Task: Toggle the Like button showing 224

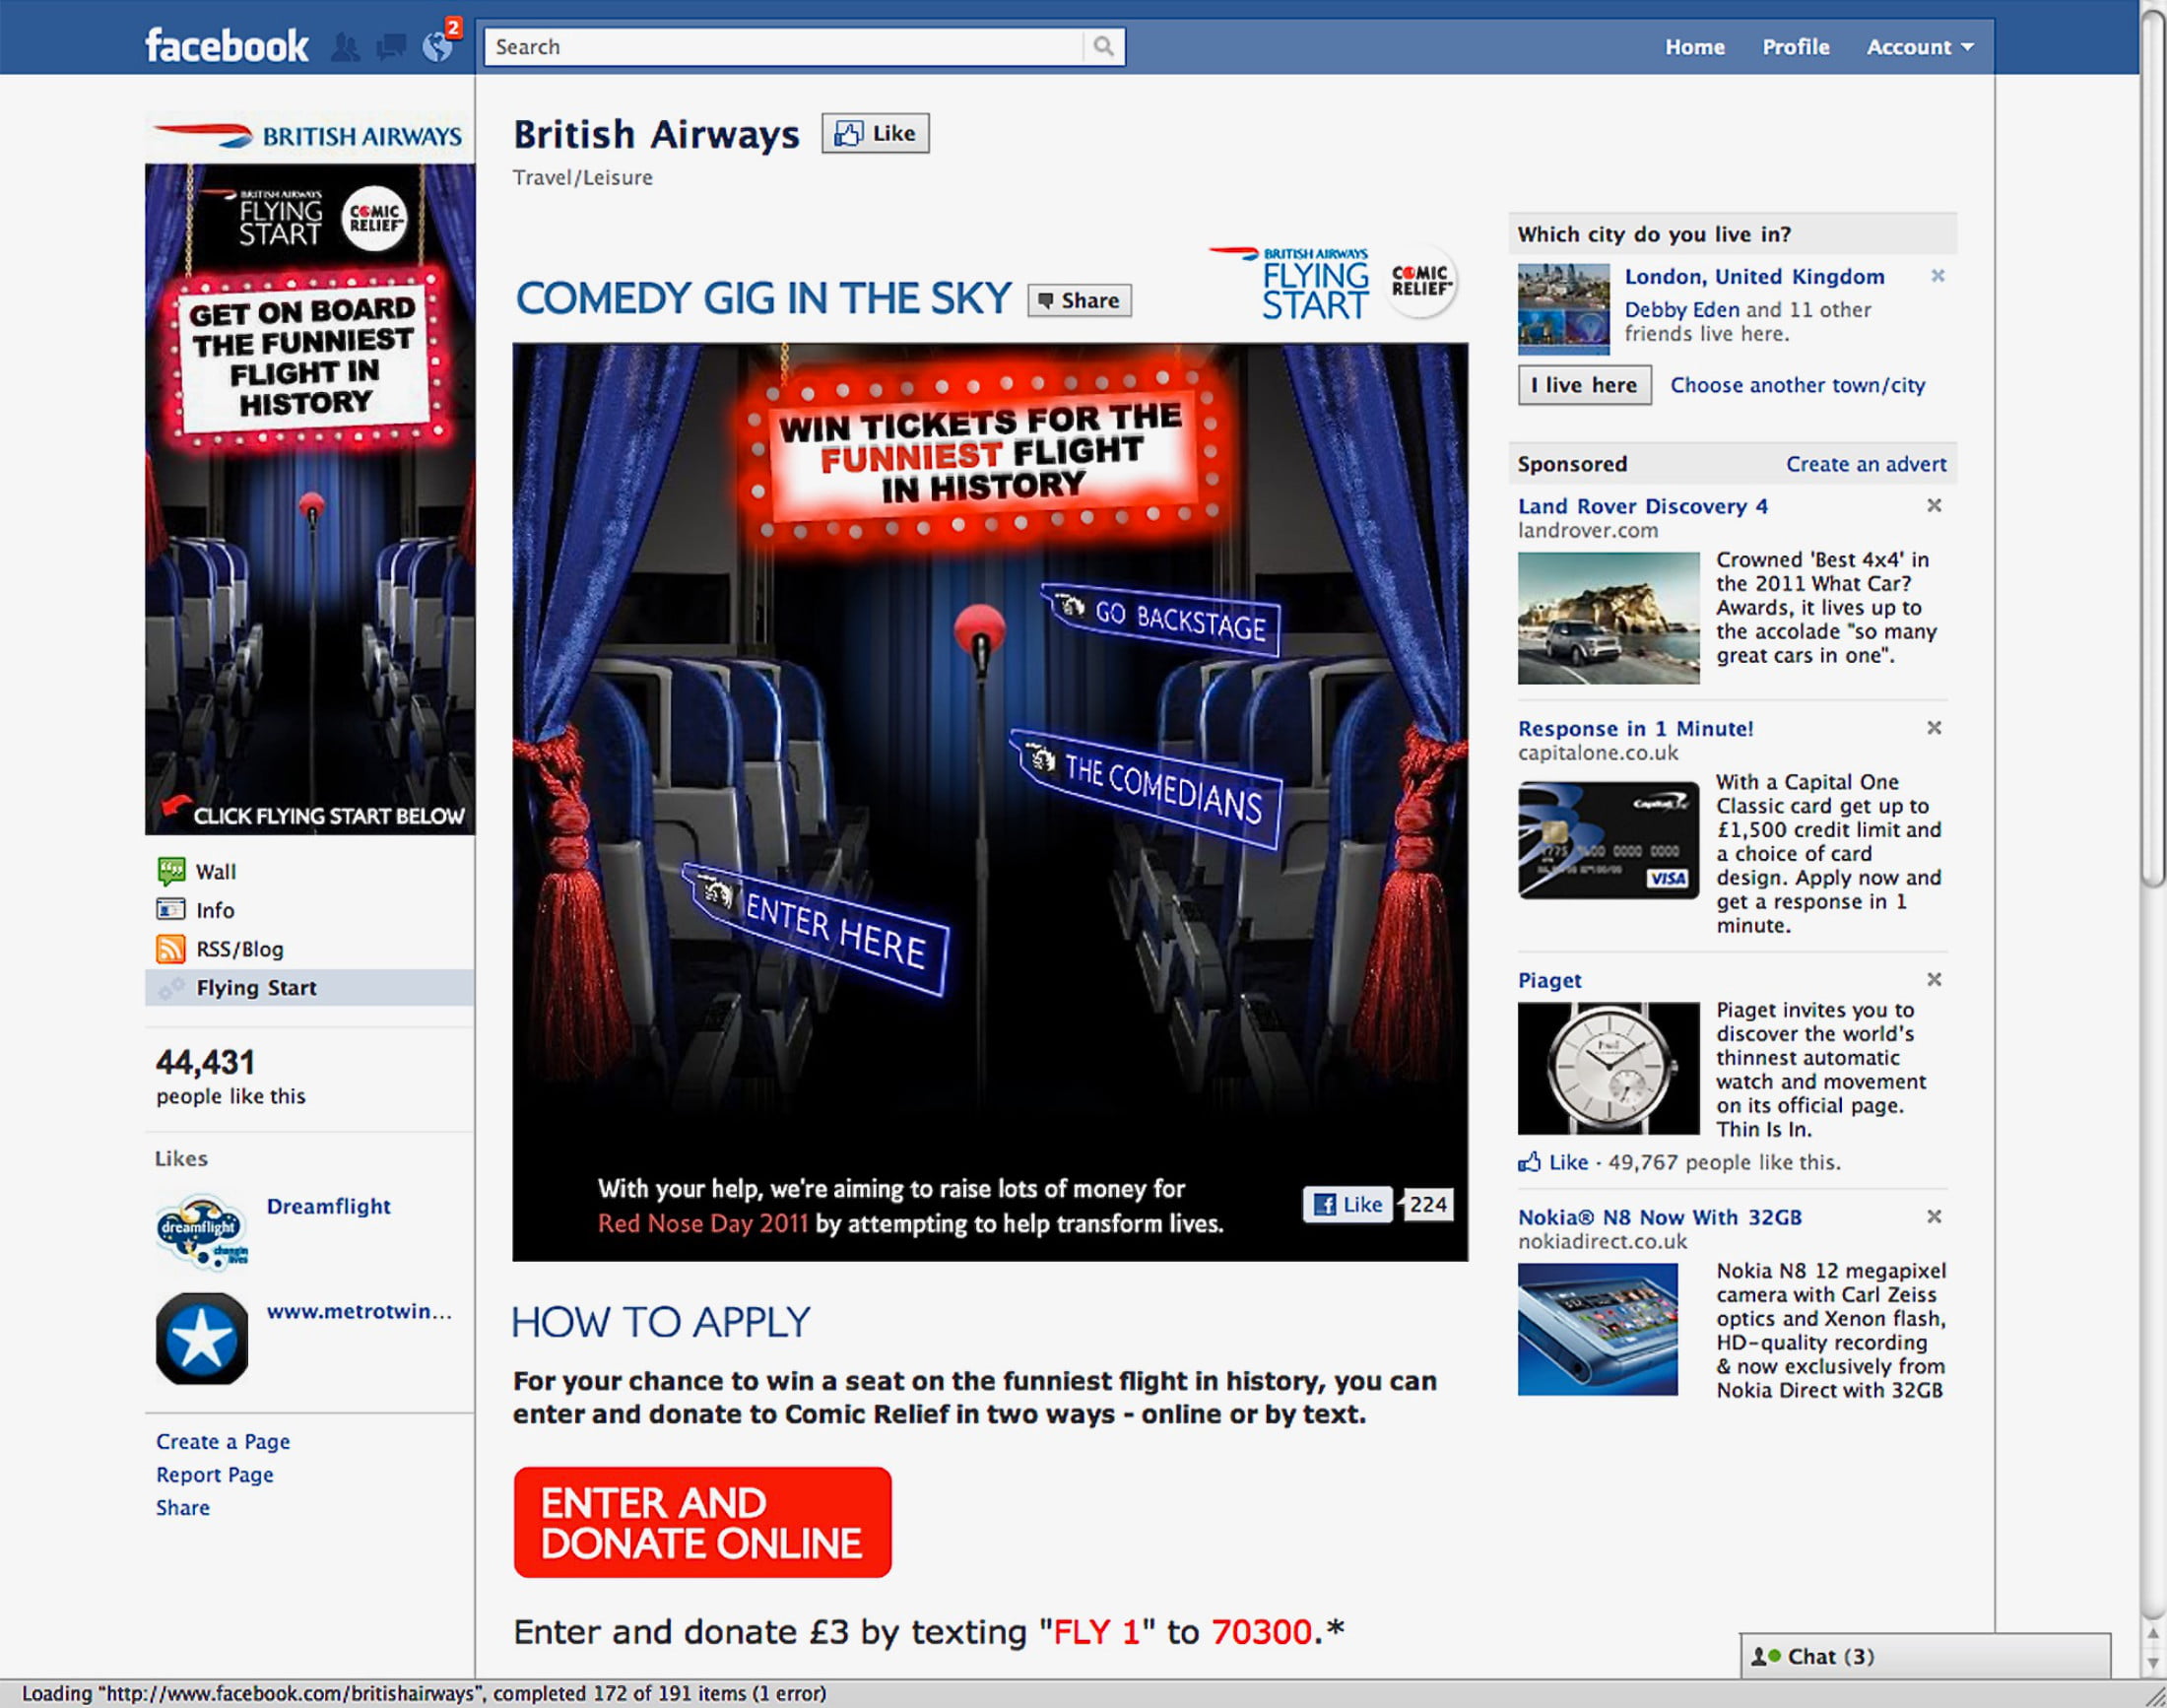Action: 1348,1205
